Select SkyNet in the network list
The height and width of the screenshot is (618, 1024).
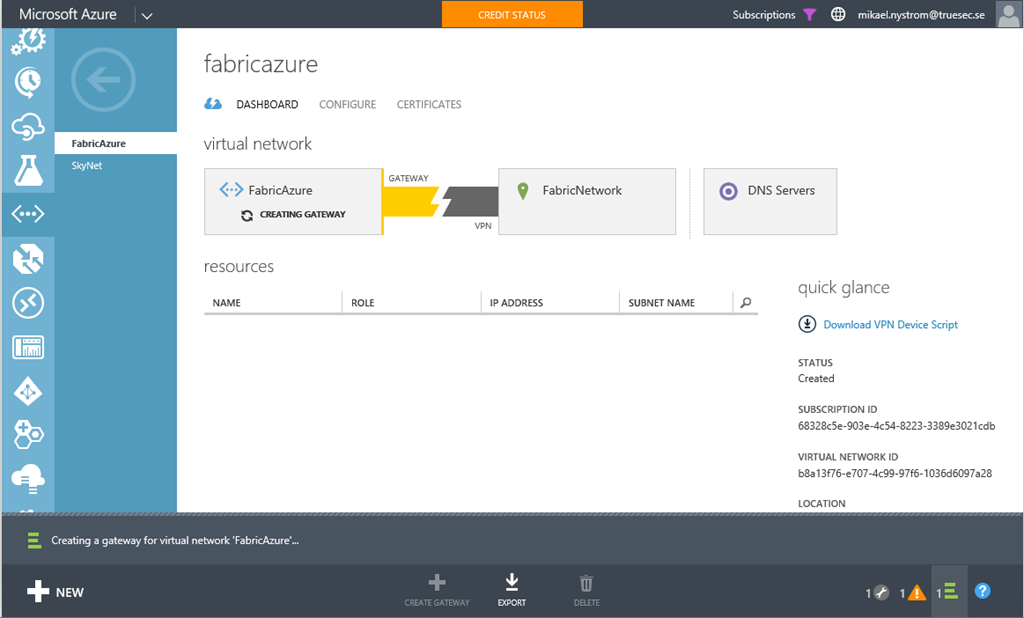(87, 166)
